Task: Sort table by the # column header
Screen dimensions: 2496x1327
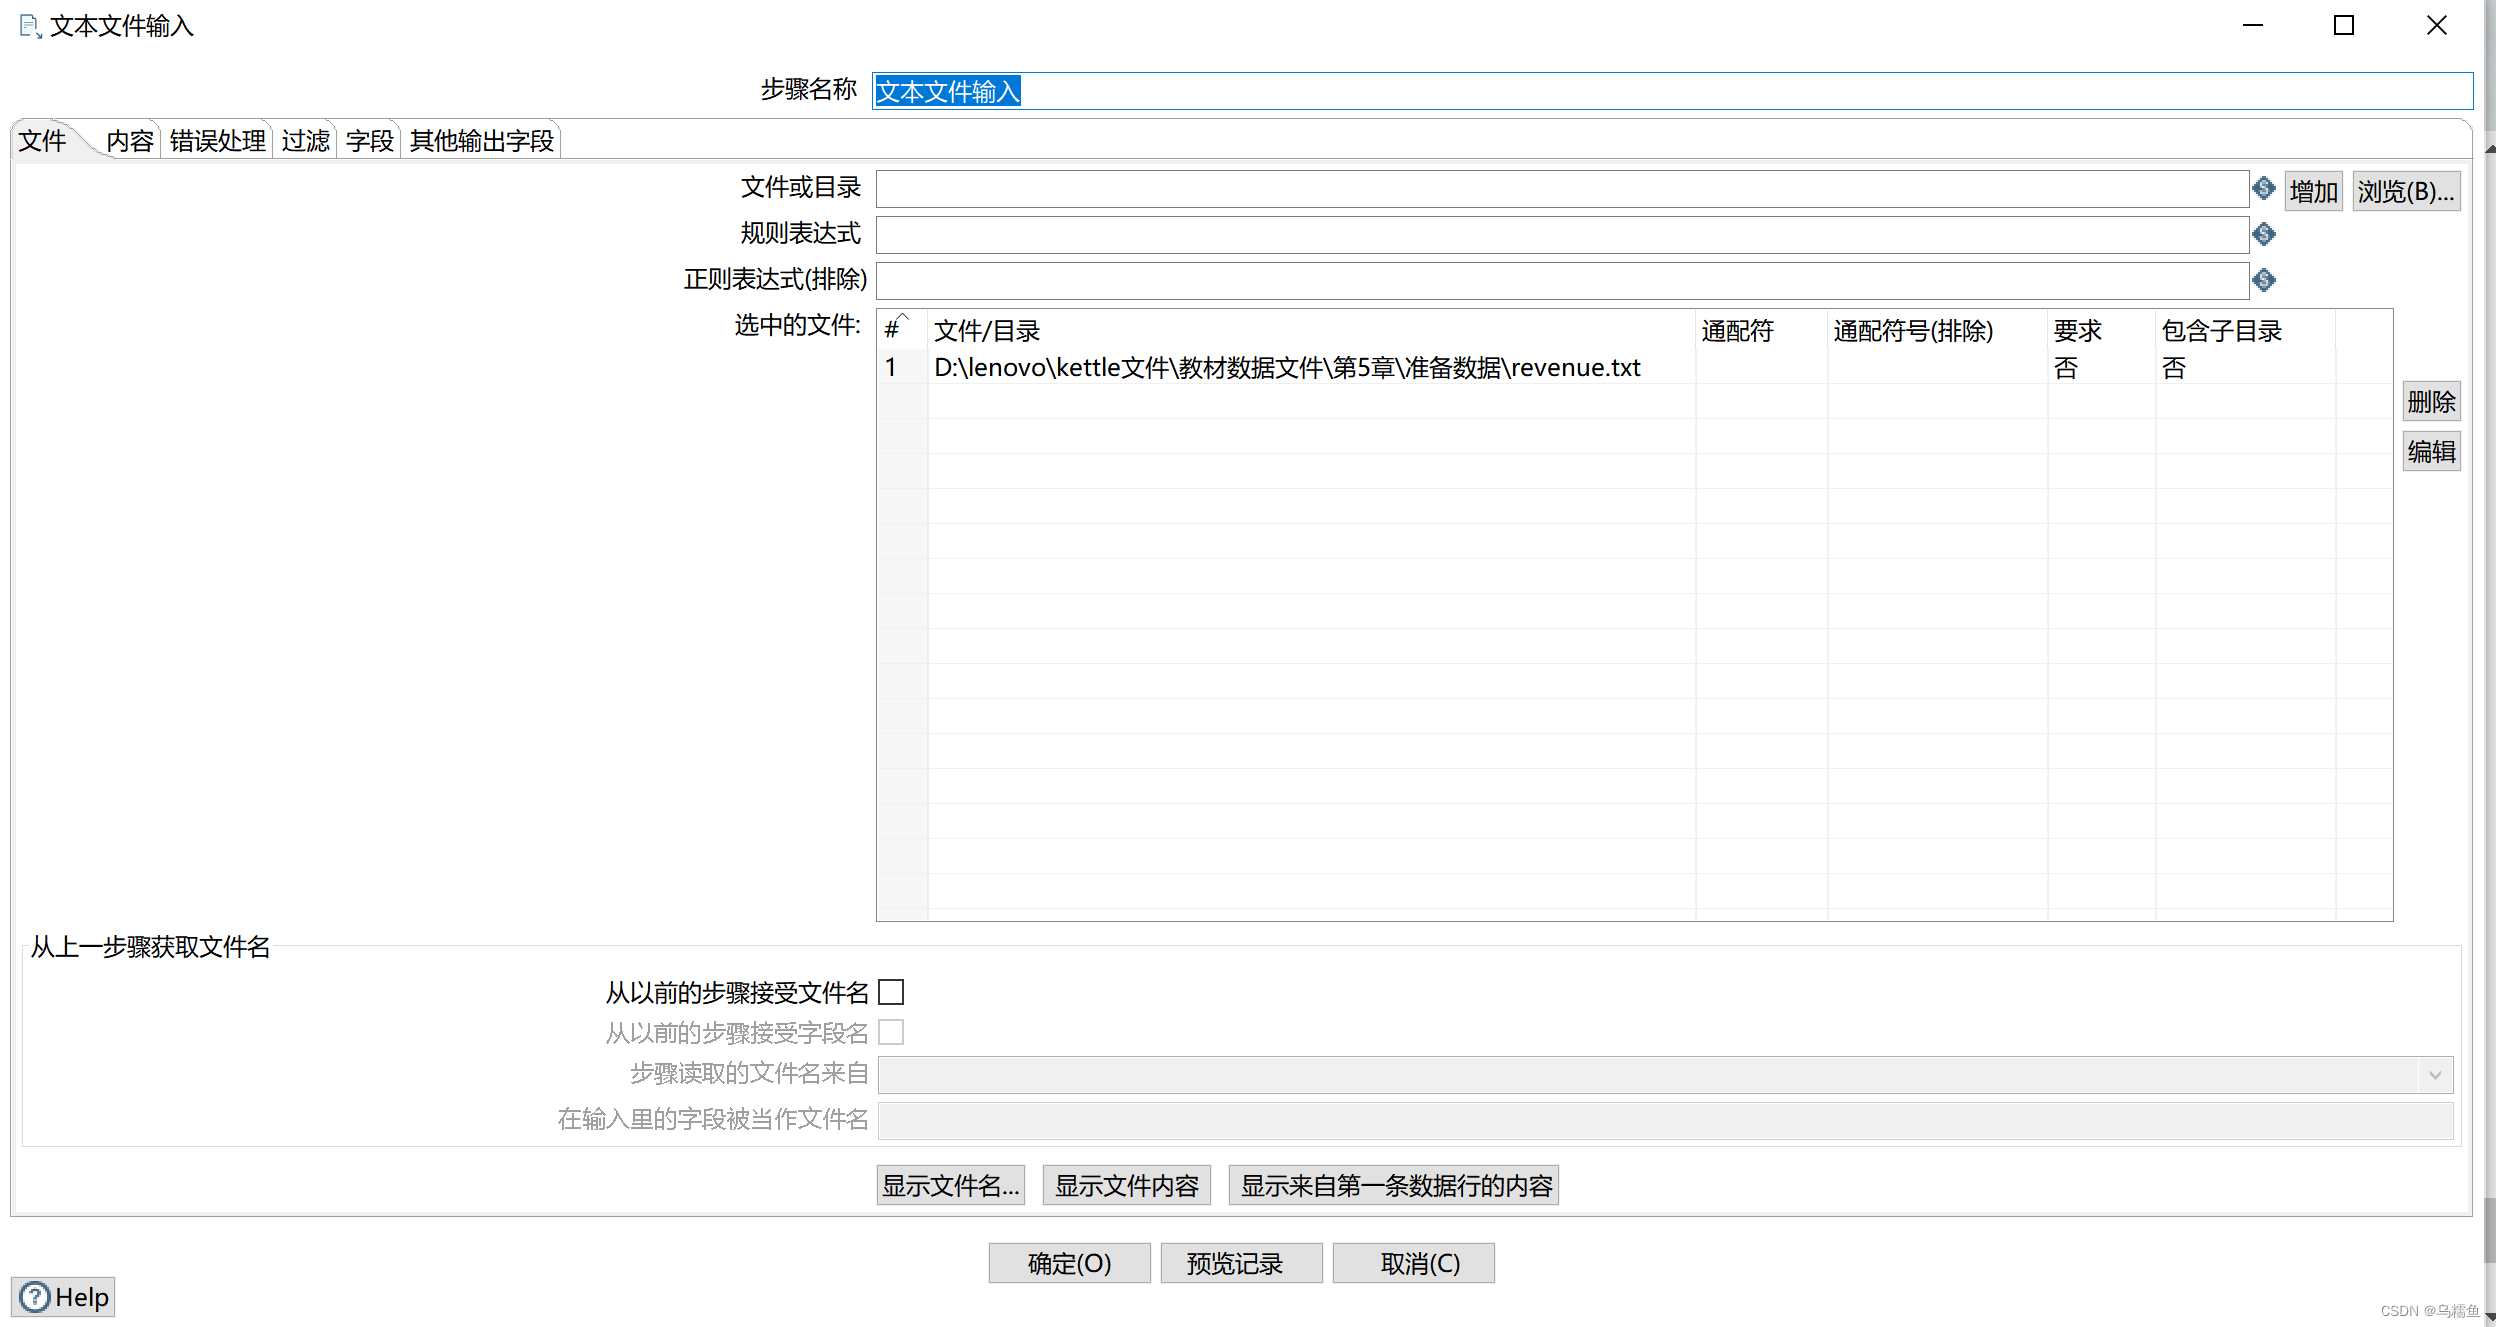Action: pyautogui.click(x=893, y=330)
